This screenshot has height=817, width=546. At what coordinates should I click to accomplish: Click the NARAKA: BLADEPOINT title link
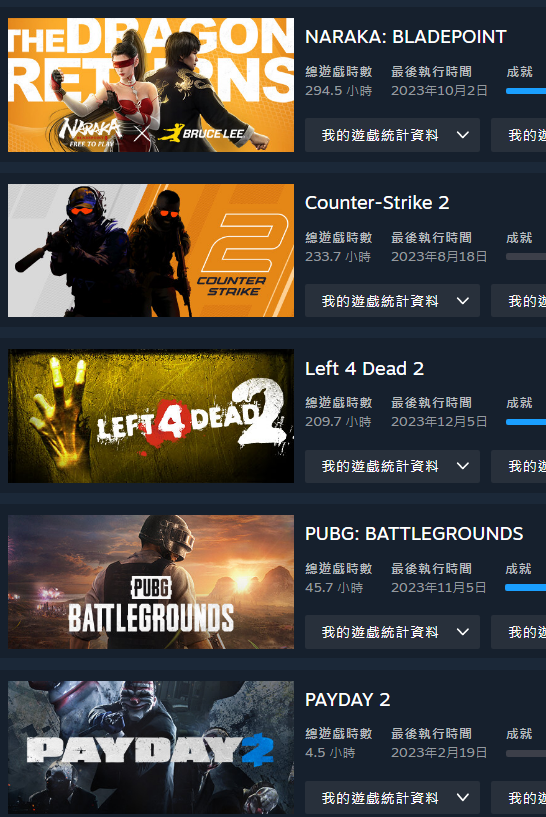[406, 37]
